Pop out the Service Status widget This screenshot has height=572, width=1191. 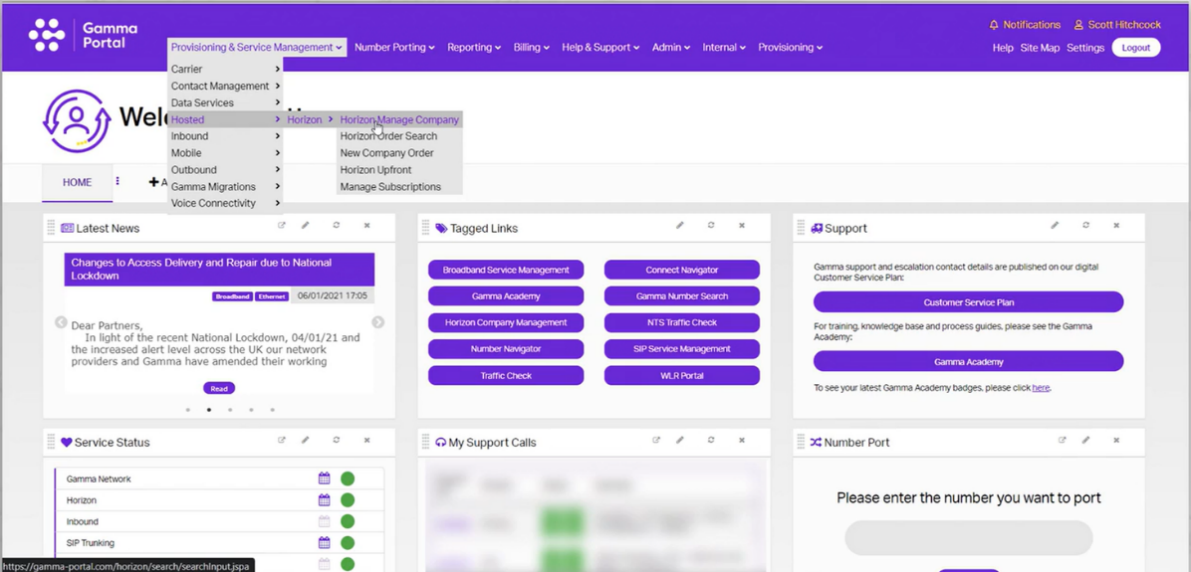click(282, 440)
